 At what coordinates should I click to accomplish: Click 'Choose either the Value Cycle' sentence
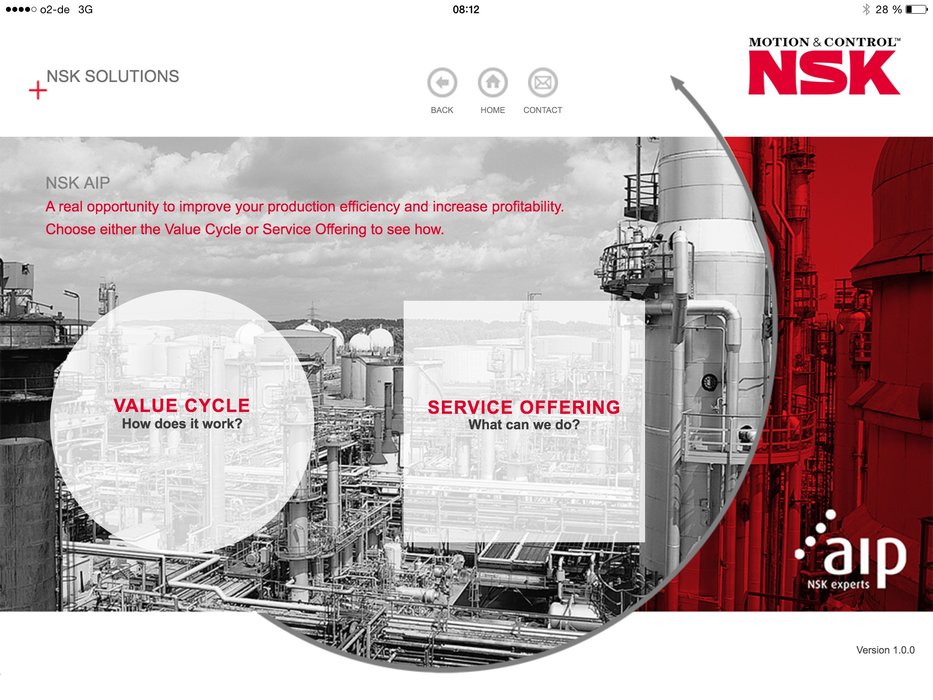click(245, 229)
